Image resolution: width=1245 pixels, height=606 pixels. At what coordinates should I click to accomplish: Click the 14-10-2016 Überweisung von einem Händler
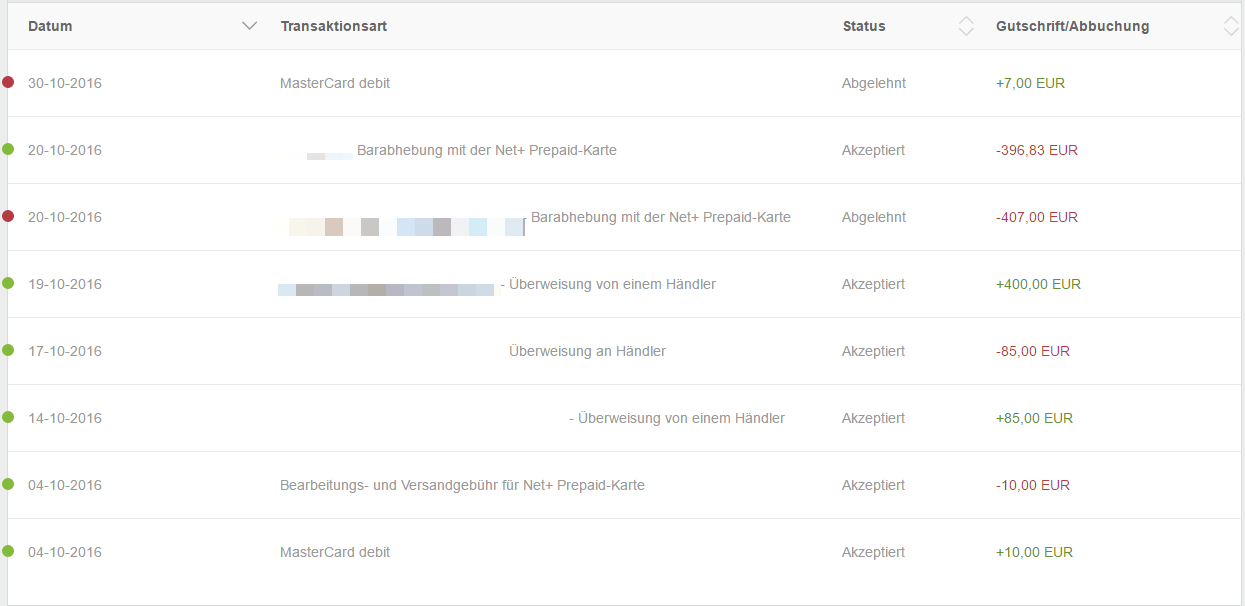click(x=680, y=418)
